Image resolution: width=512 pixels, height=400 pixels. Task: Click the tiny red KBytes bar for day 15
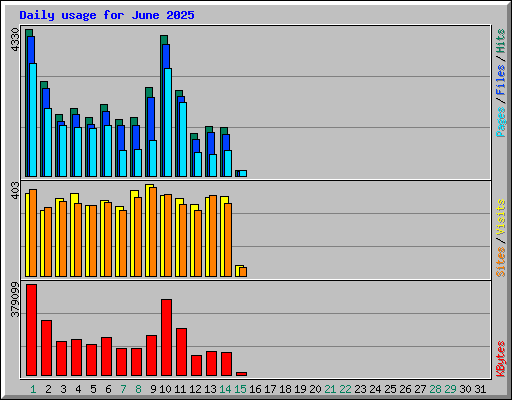tap(241, 374)
